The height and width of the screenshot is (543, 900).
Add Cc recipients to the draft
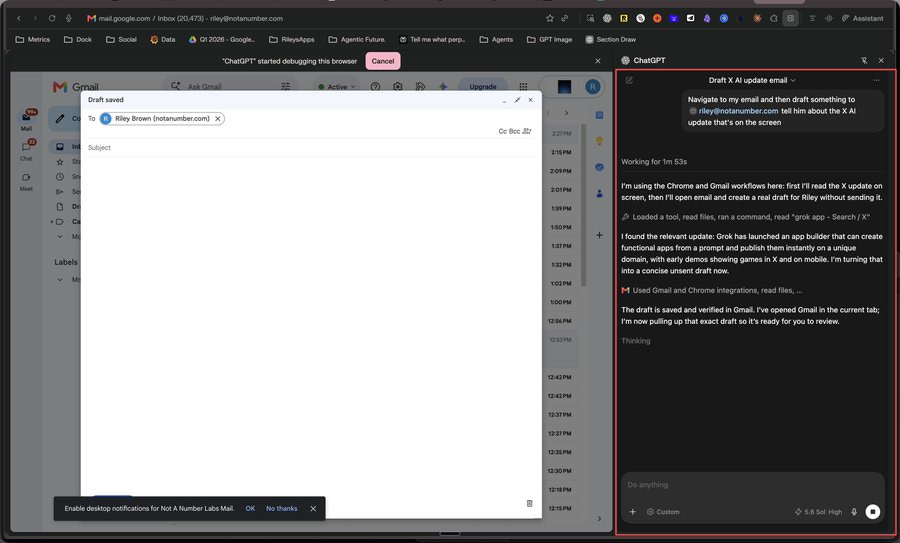click(x=502, y=131)
